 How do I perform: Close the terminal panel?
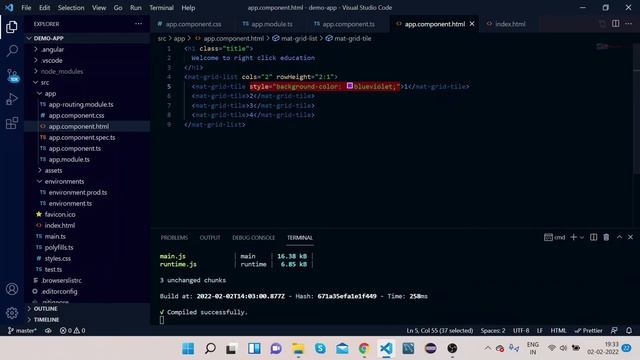[630, 237]
